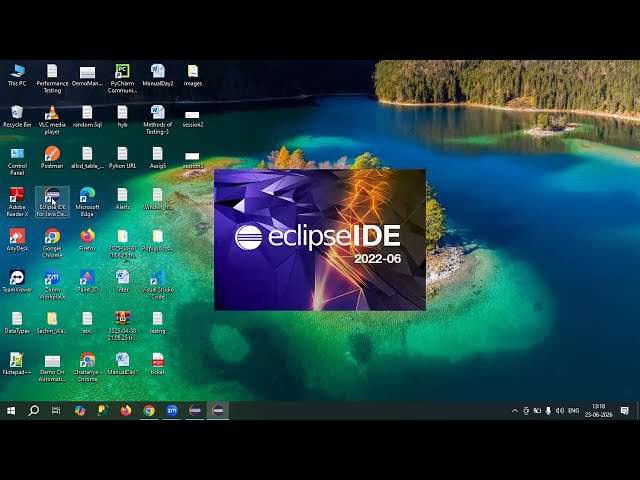This screenshot has height=480, width=640.
Task: Open Firefox from the taskbar
Action: coord(126,411)
